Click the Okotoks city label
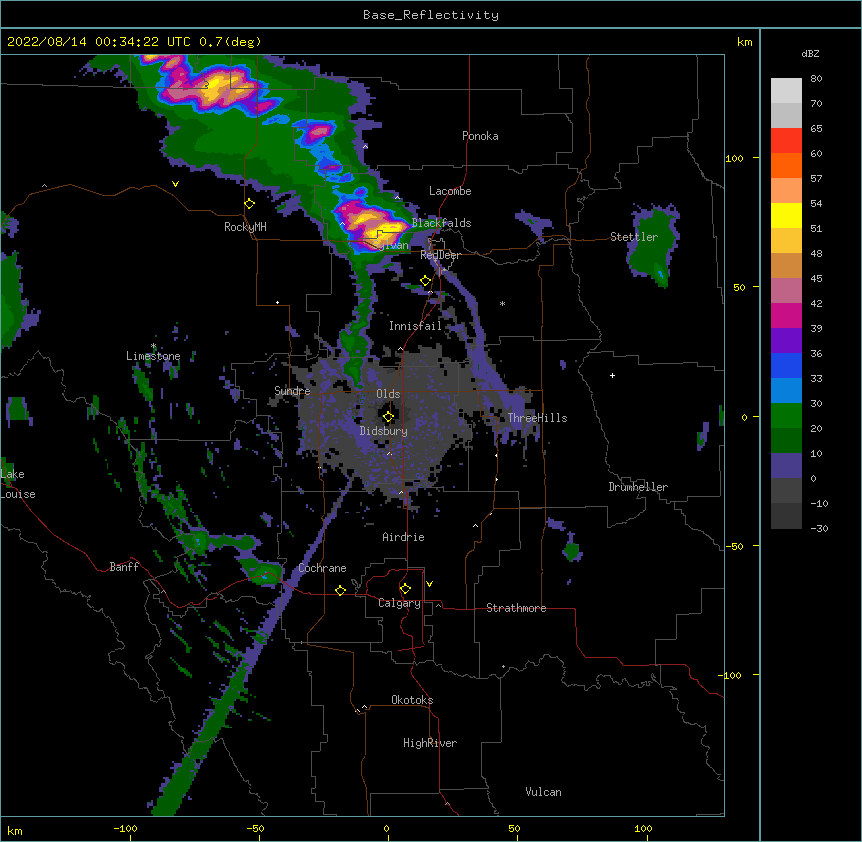 point(412,700)
